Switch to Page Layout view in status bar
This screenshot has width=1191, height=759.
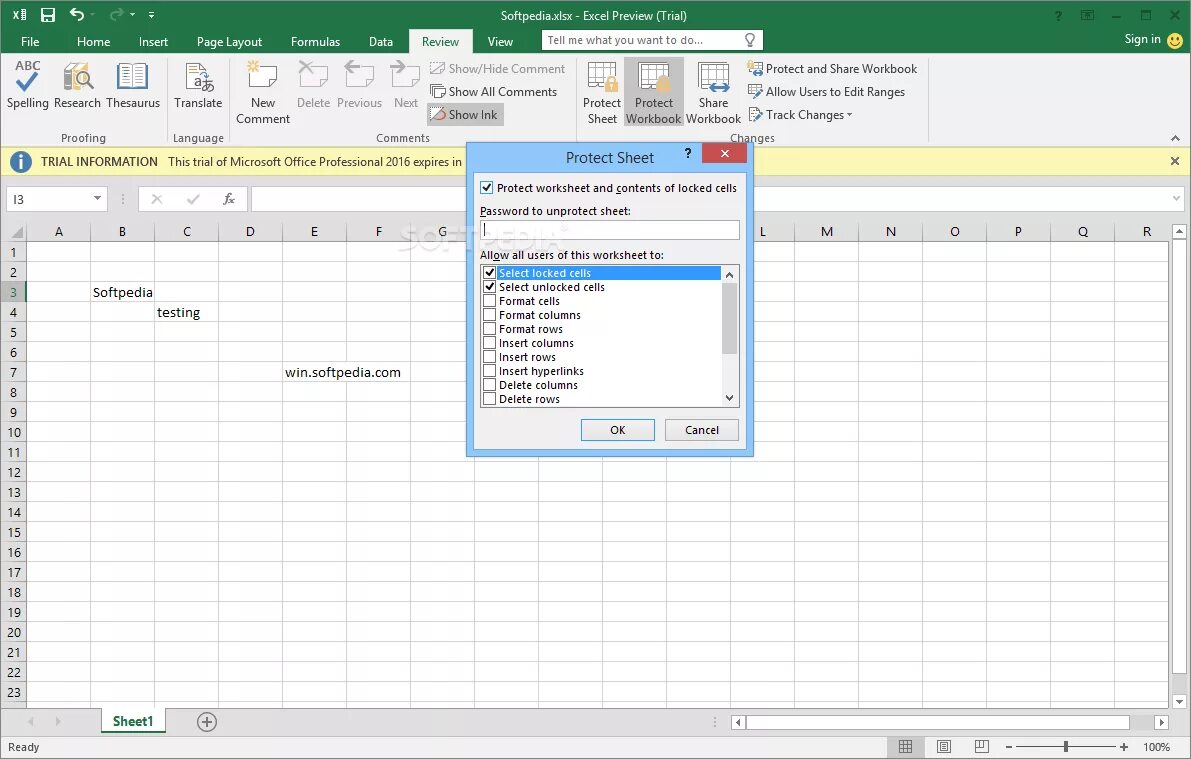coord(943,747)
